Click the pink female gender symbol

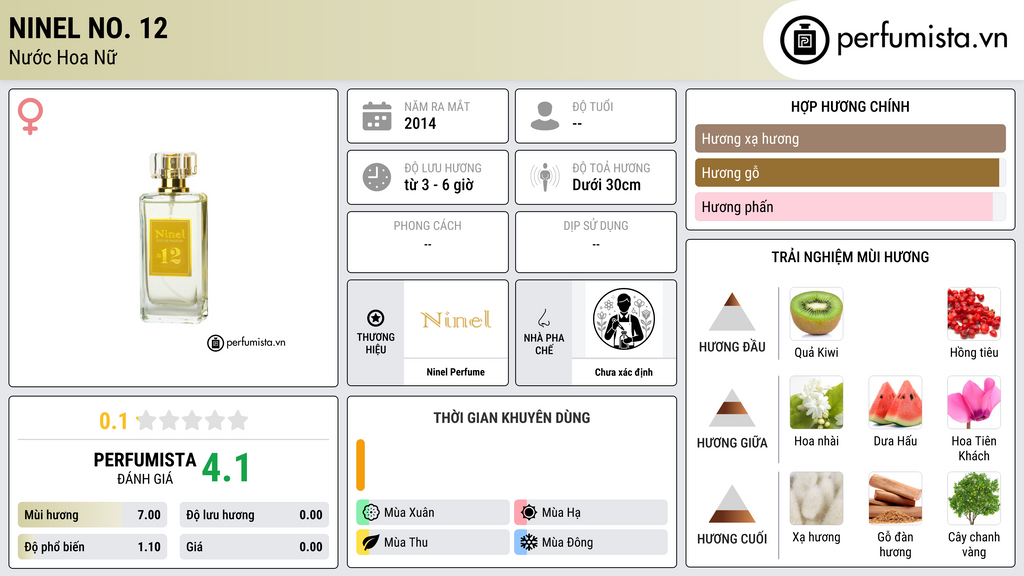pyautogui.click(x=30, y=116)
